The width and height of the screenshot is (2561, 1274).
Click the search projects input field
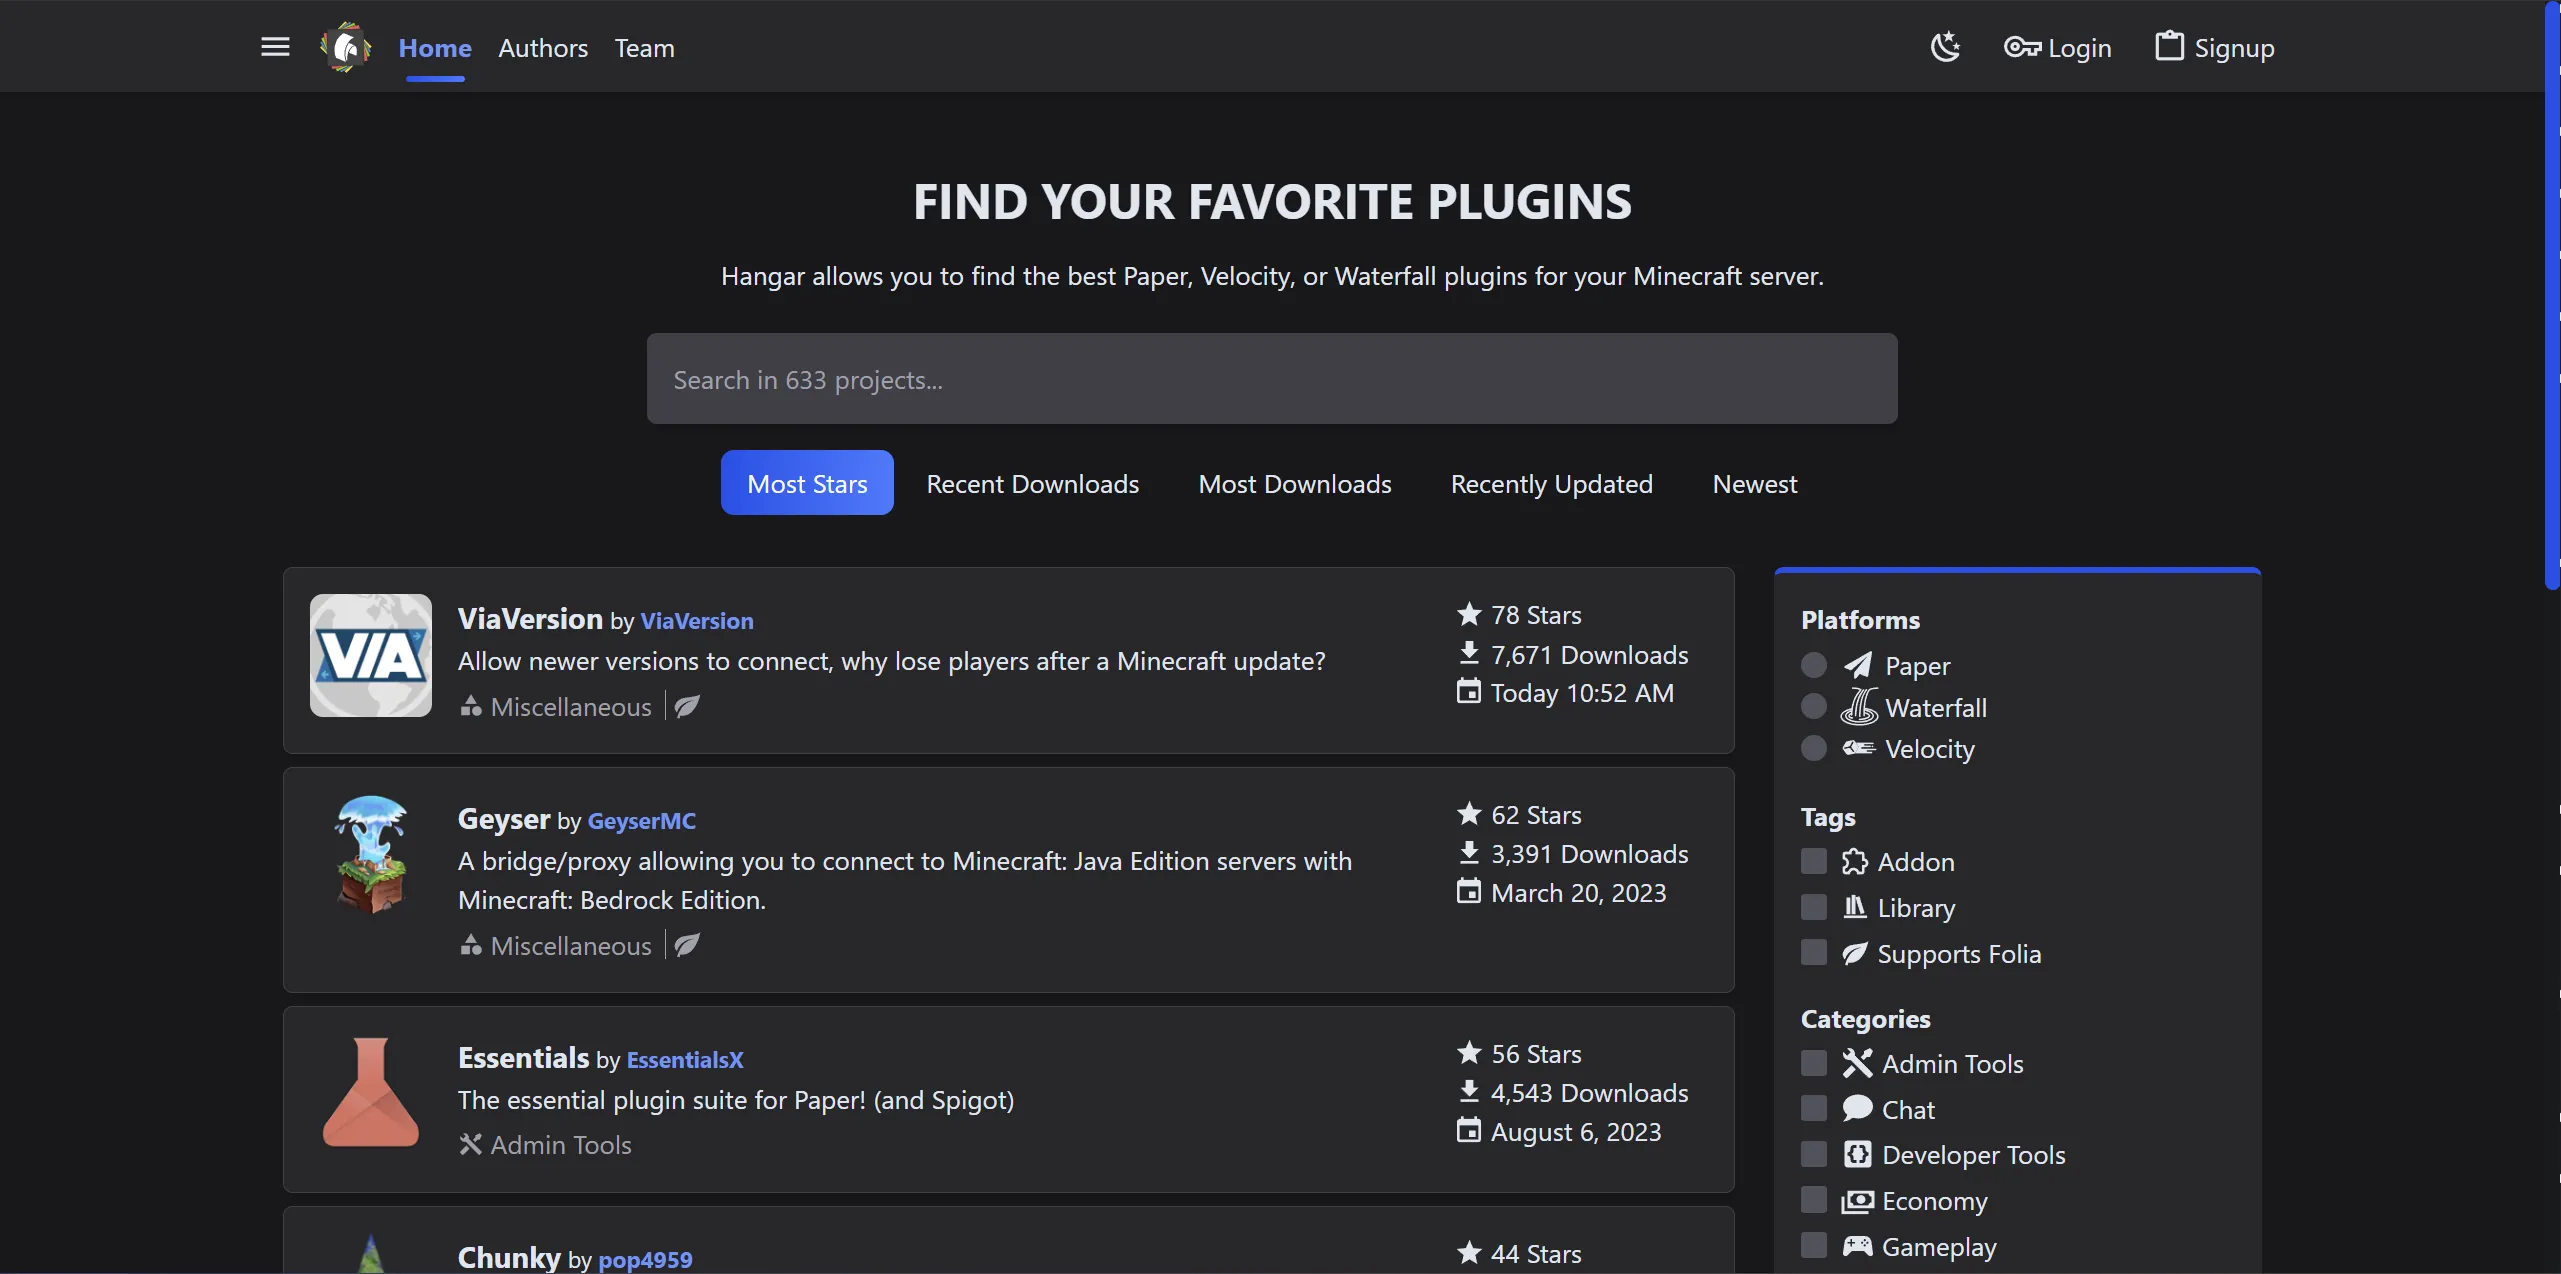click(1272, 379)
